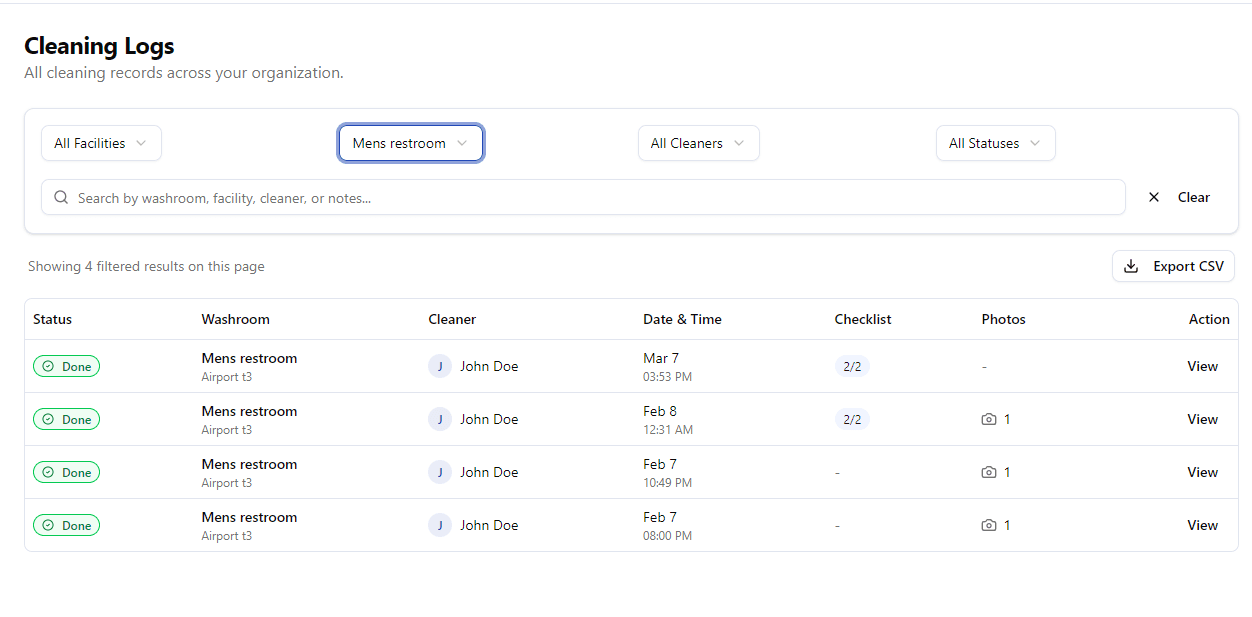This screenshot has height=617, width=1252.
Task: Click the Date & Time column header
Action: pos(682,319)
